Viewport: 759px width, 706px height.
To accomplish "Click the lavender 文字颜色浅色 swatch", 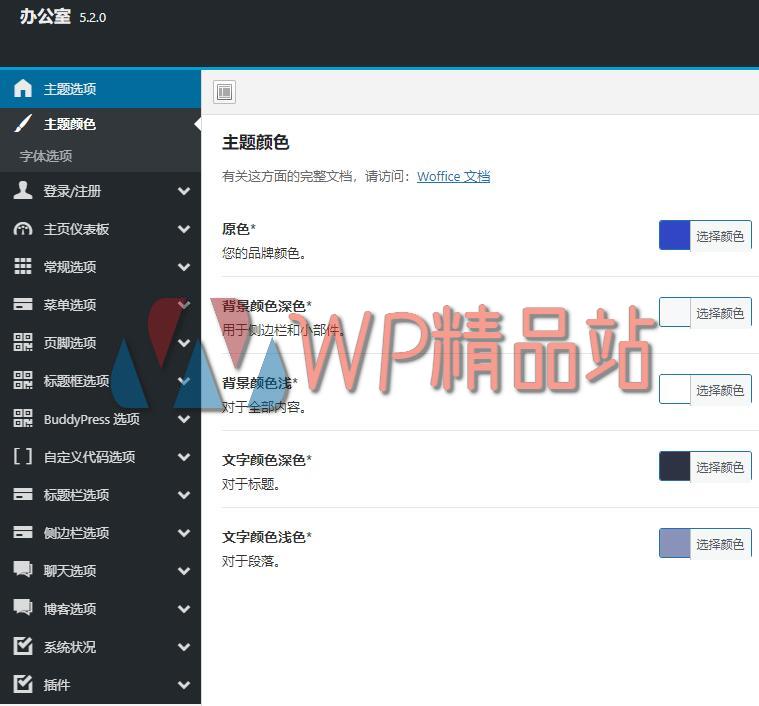I will click(x=675, y=543).
